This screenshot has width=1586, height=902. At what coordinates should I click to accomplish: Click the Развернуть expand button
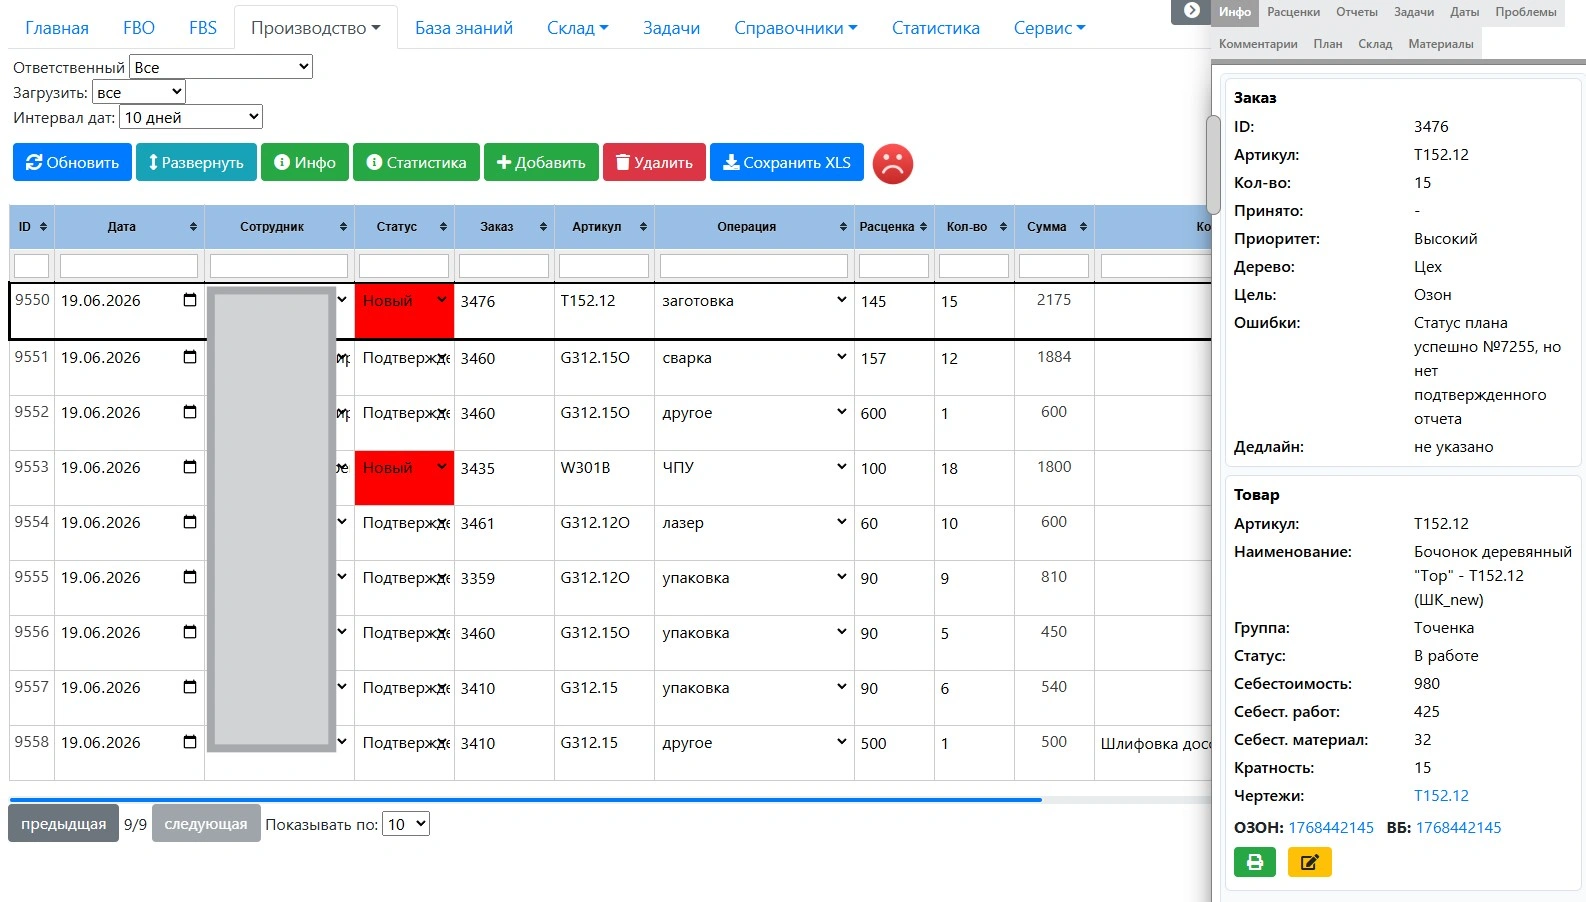[196, 162]
